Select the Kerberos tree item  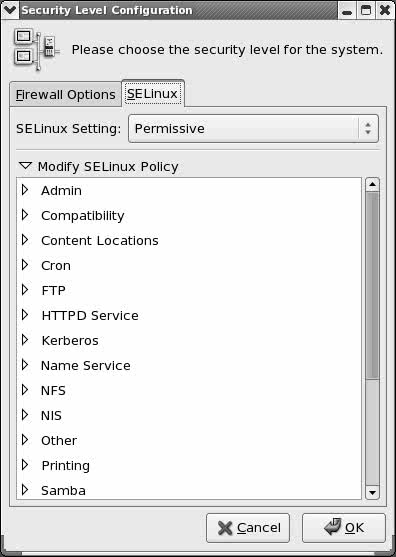tap(70, 340)
